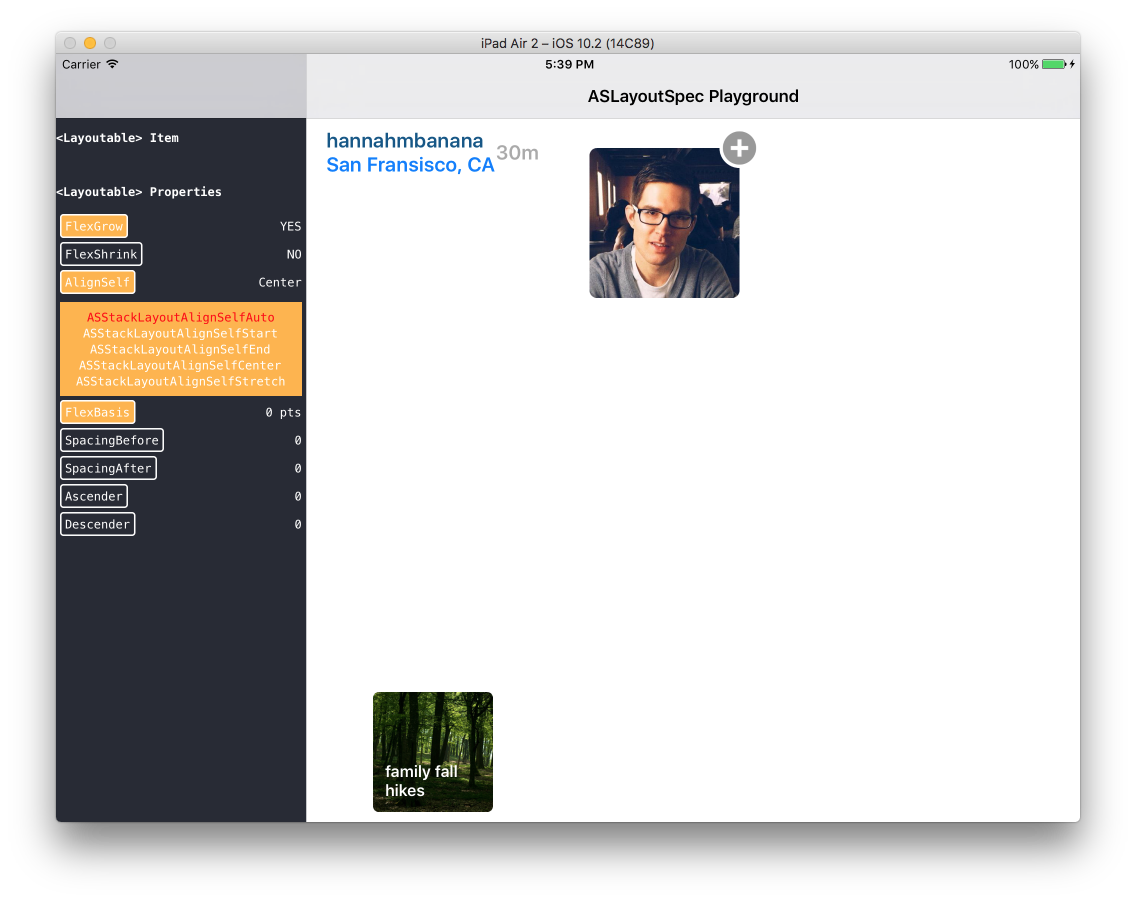
Task: Click the FlexBasis property button
Action: (x=97, y=412)
